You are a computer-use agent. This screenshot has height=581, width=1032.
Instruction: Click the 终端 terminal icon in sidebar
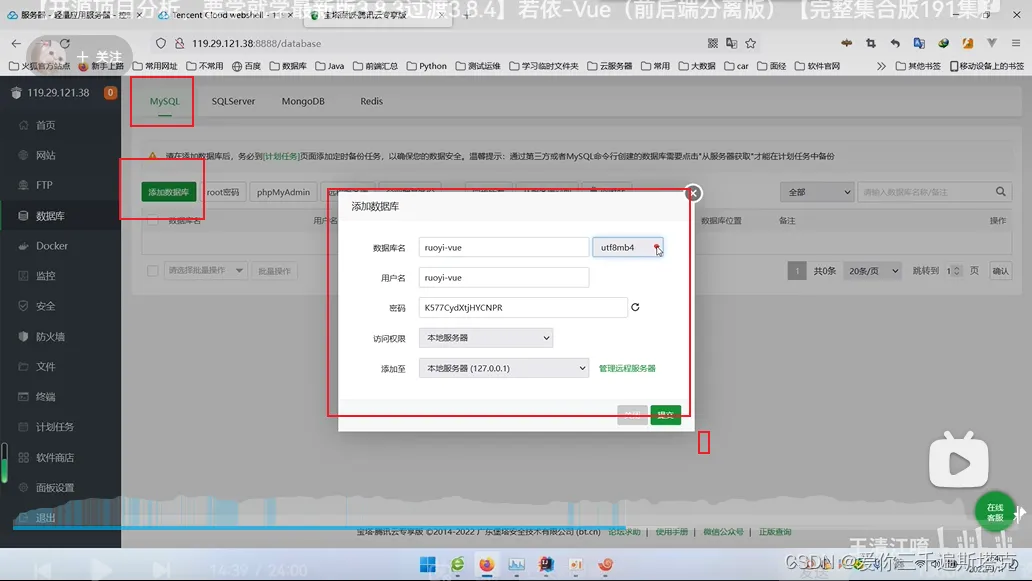tap(24, 397)
